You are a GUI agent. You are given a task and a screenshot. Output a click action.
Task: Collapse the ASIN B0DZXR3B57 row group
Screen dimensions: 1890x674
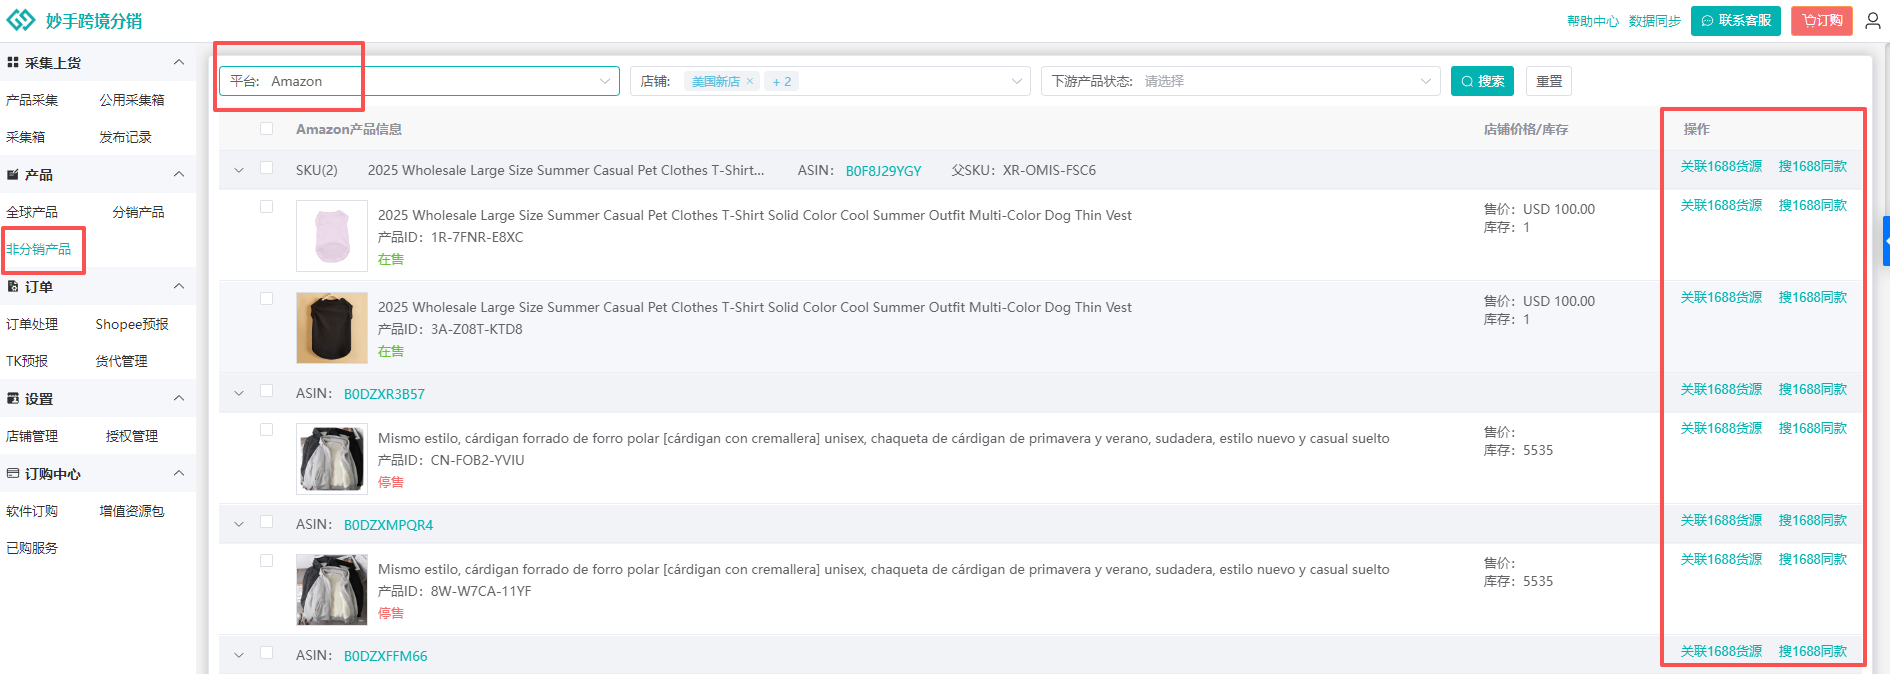(x=239, y=394)
